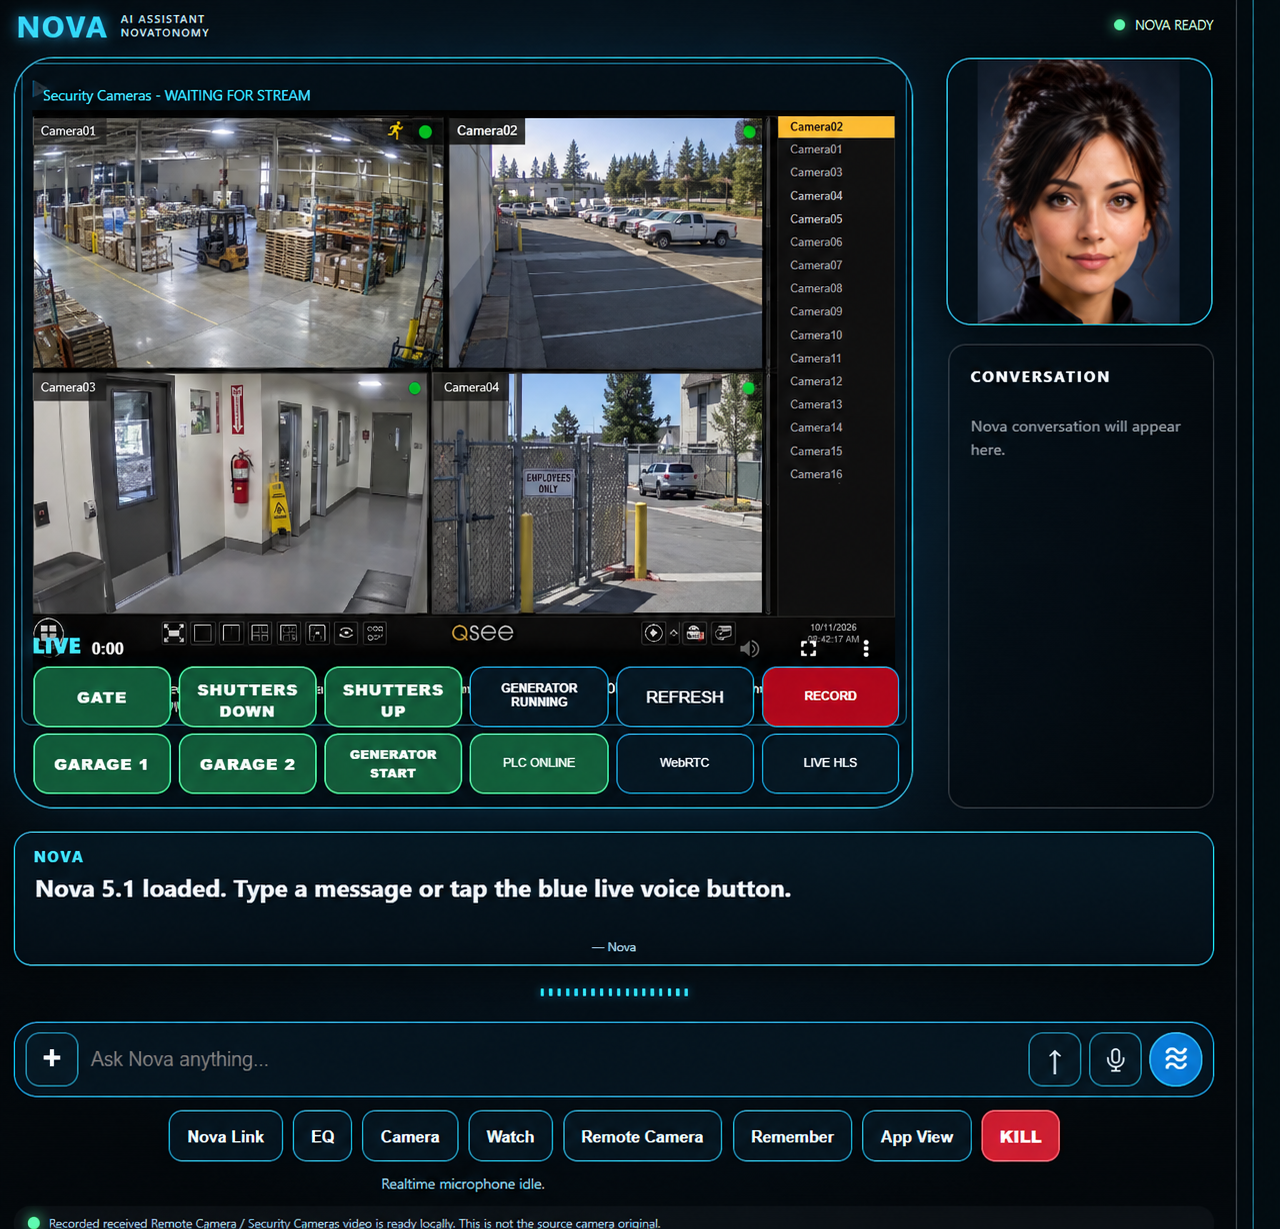Viewport: 1280px width, 1229px height.
Task: Select Camera02 in the camera list
Action: [x=836, y=127]
